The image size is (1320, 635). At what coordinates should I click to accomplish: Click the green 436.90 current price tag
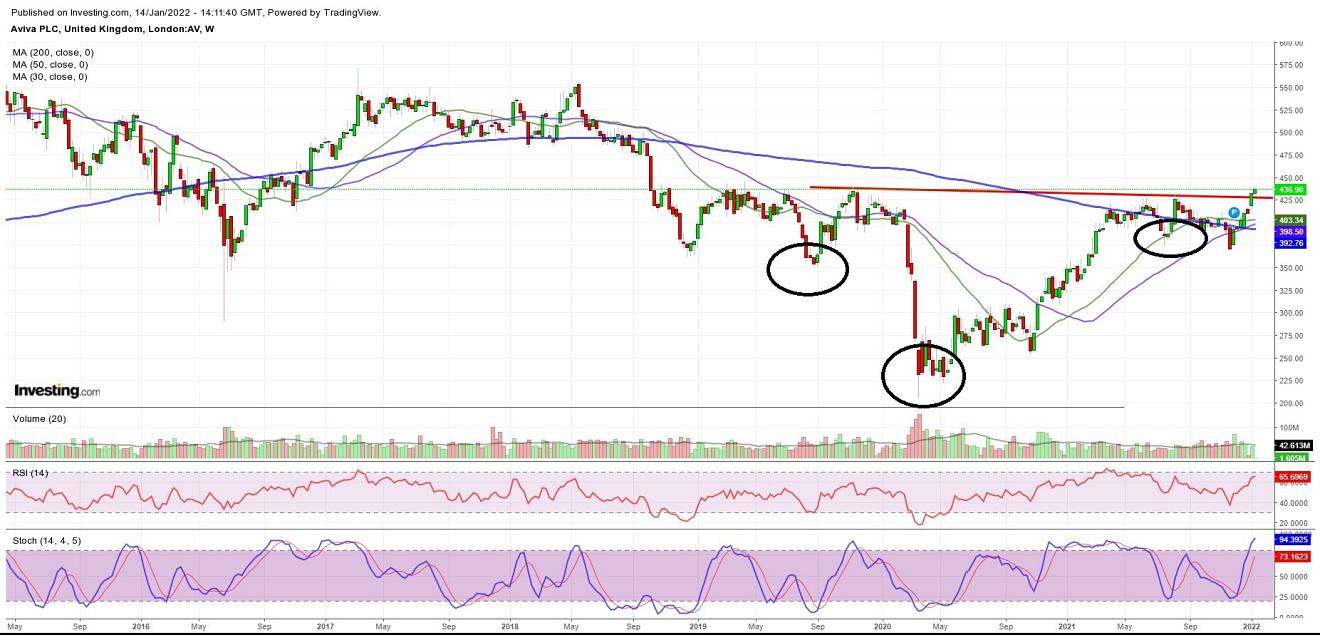(1291, 189)
